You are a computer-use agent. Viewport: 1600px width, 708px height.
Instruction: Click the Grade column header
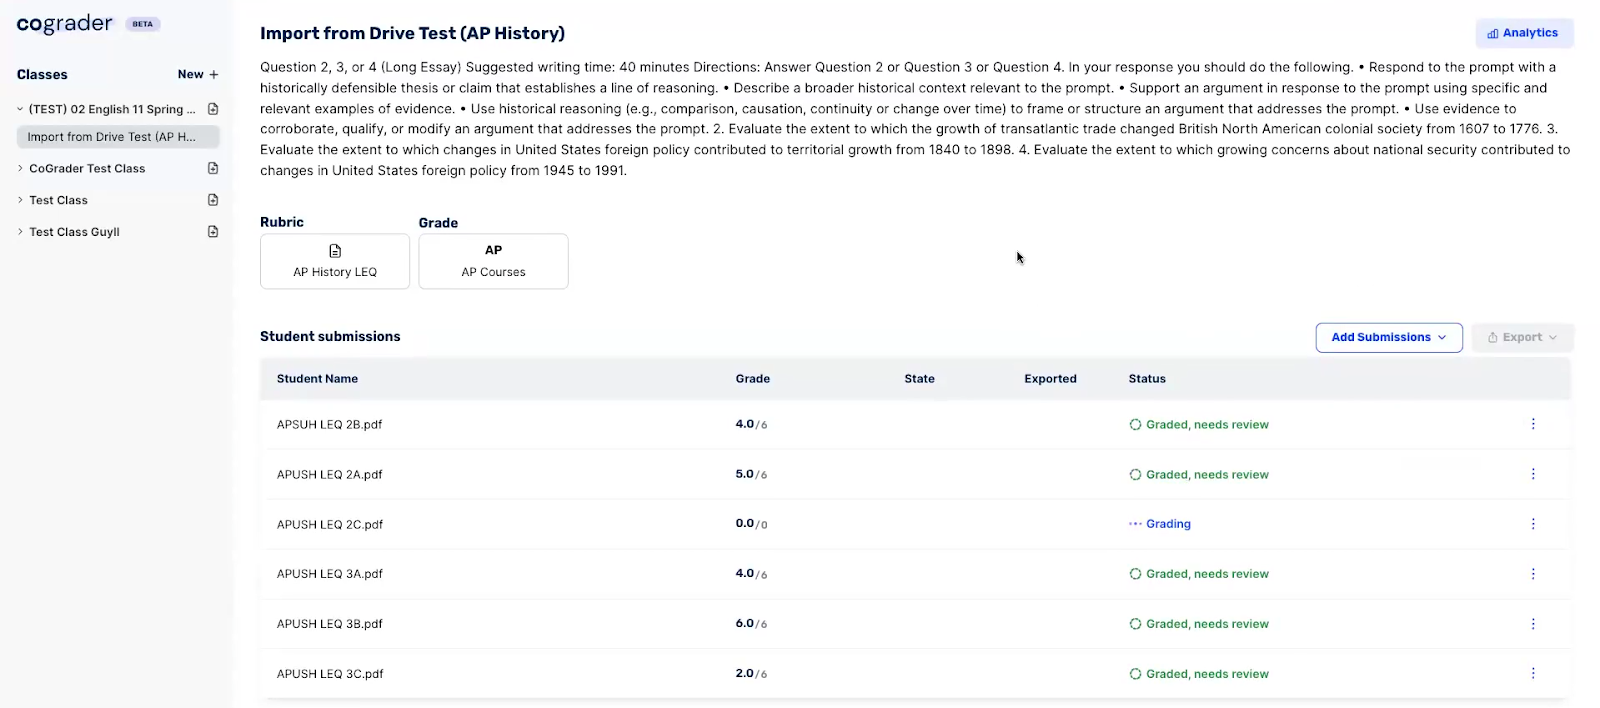(752, 379)
